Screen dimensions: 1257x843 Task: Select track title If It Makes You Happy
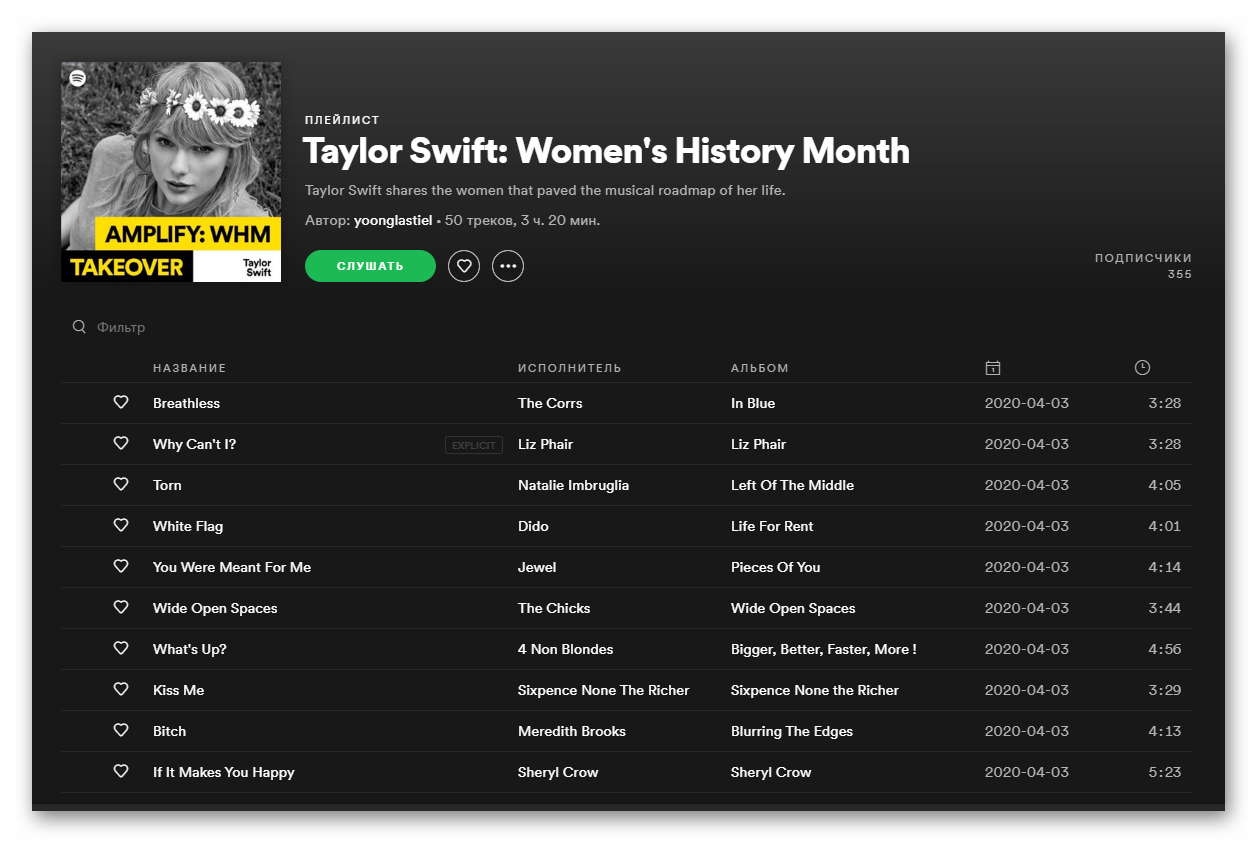(223, 772)
